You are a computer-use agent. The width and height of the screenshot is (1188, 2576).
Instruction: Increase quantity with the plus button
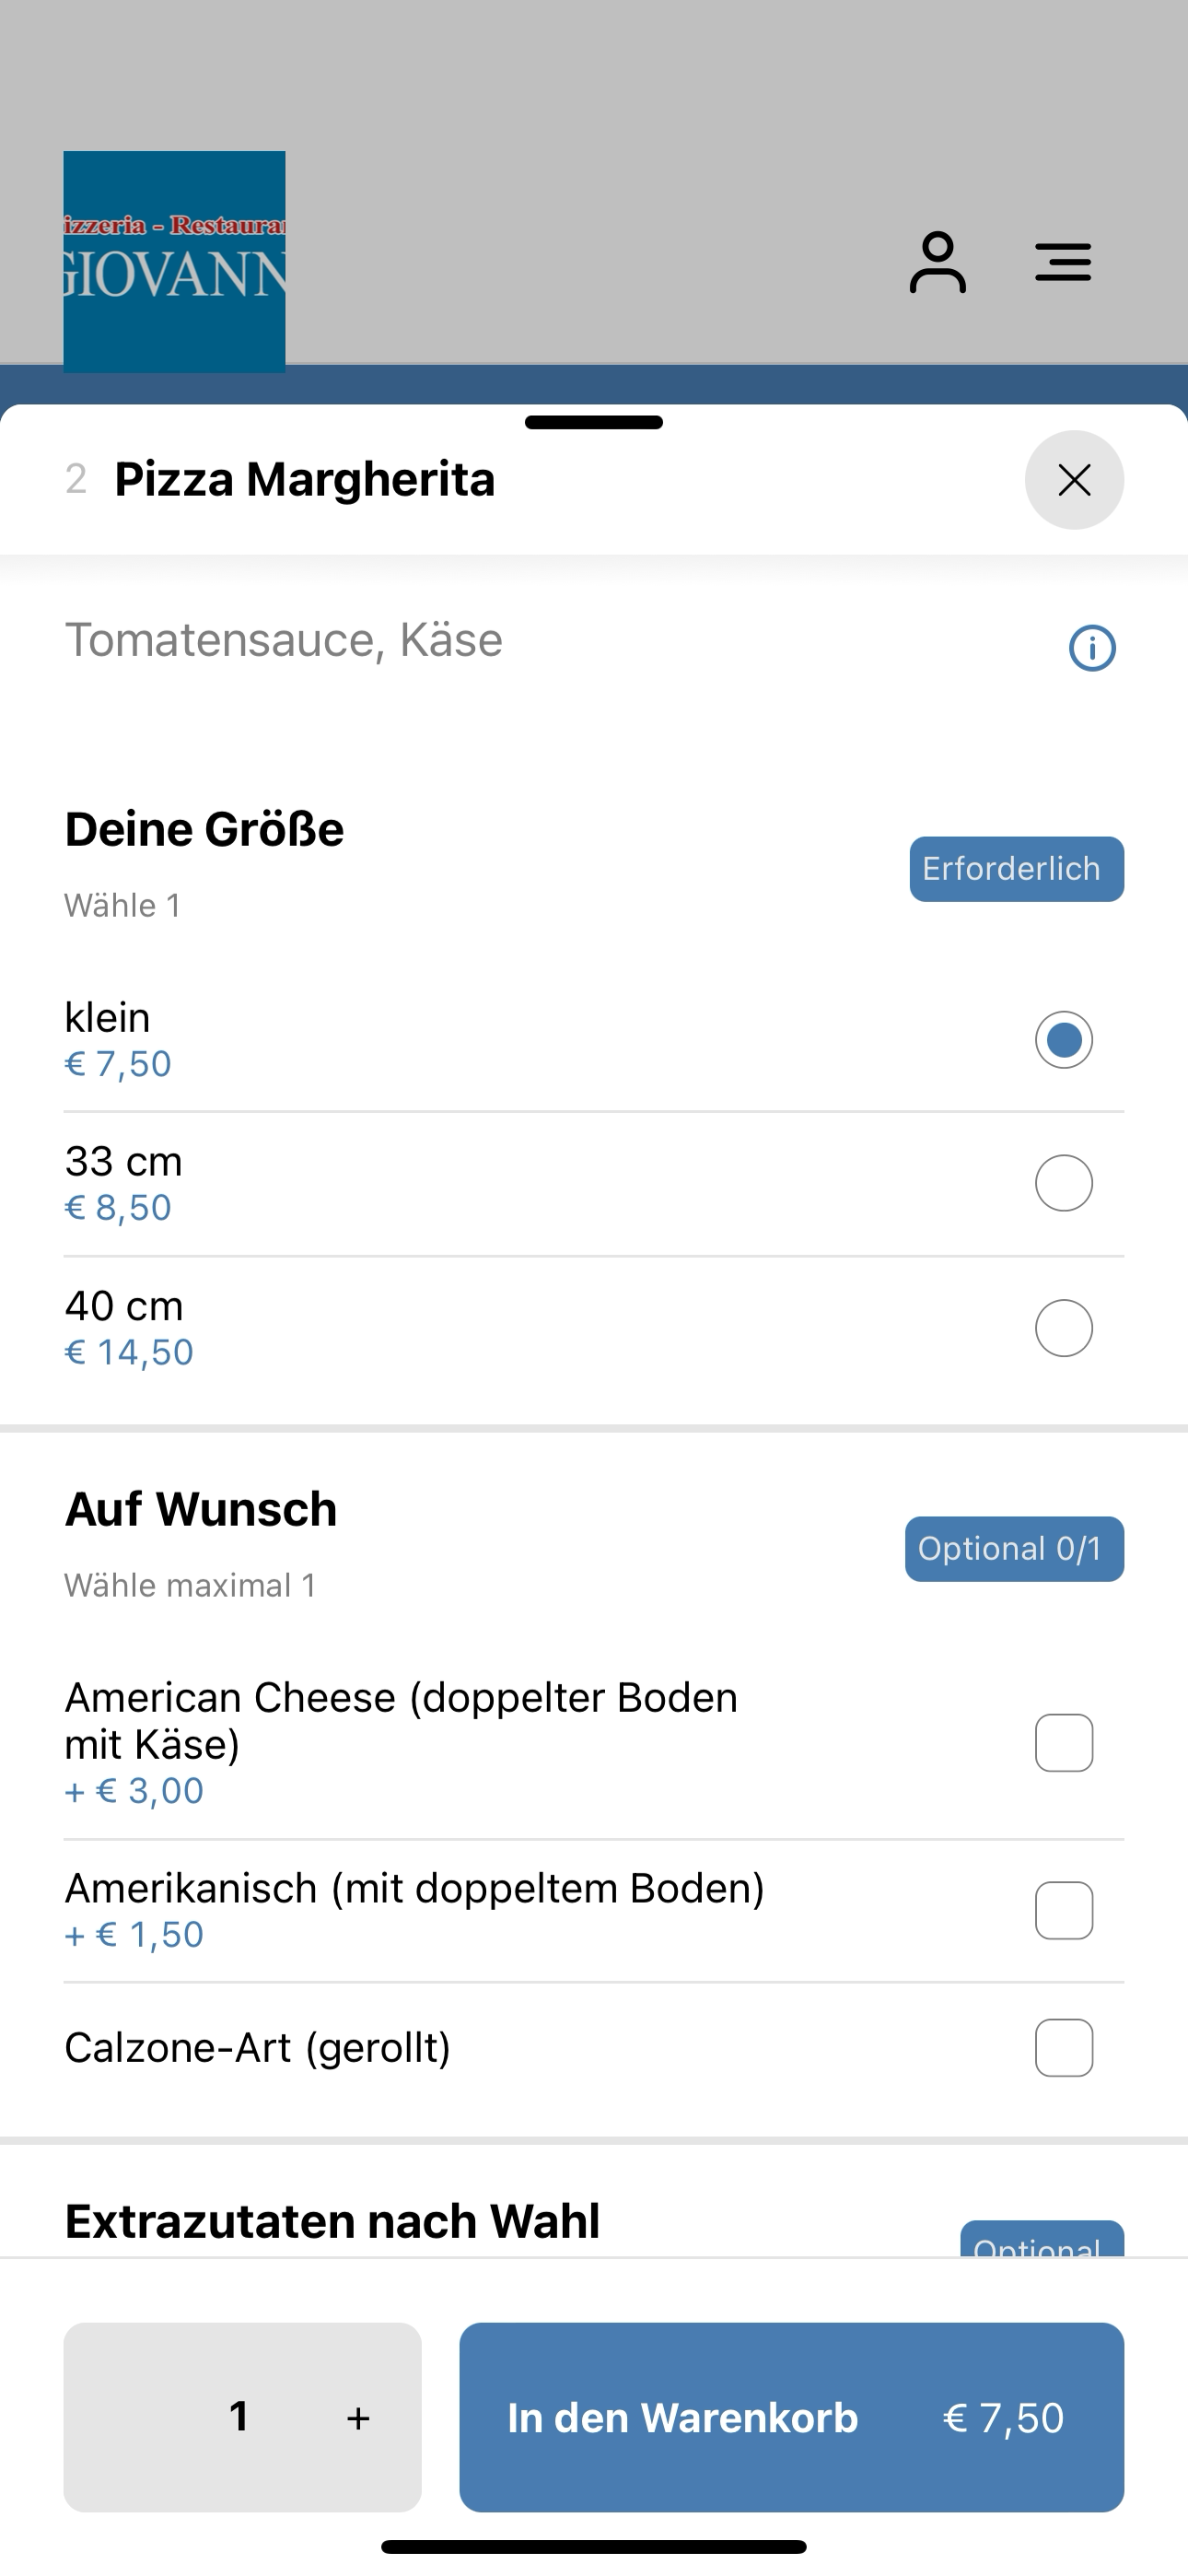pyautogui.click(x=358, y=2418)
